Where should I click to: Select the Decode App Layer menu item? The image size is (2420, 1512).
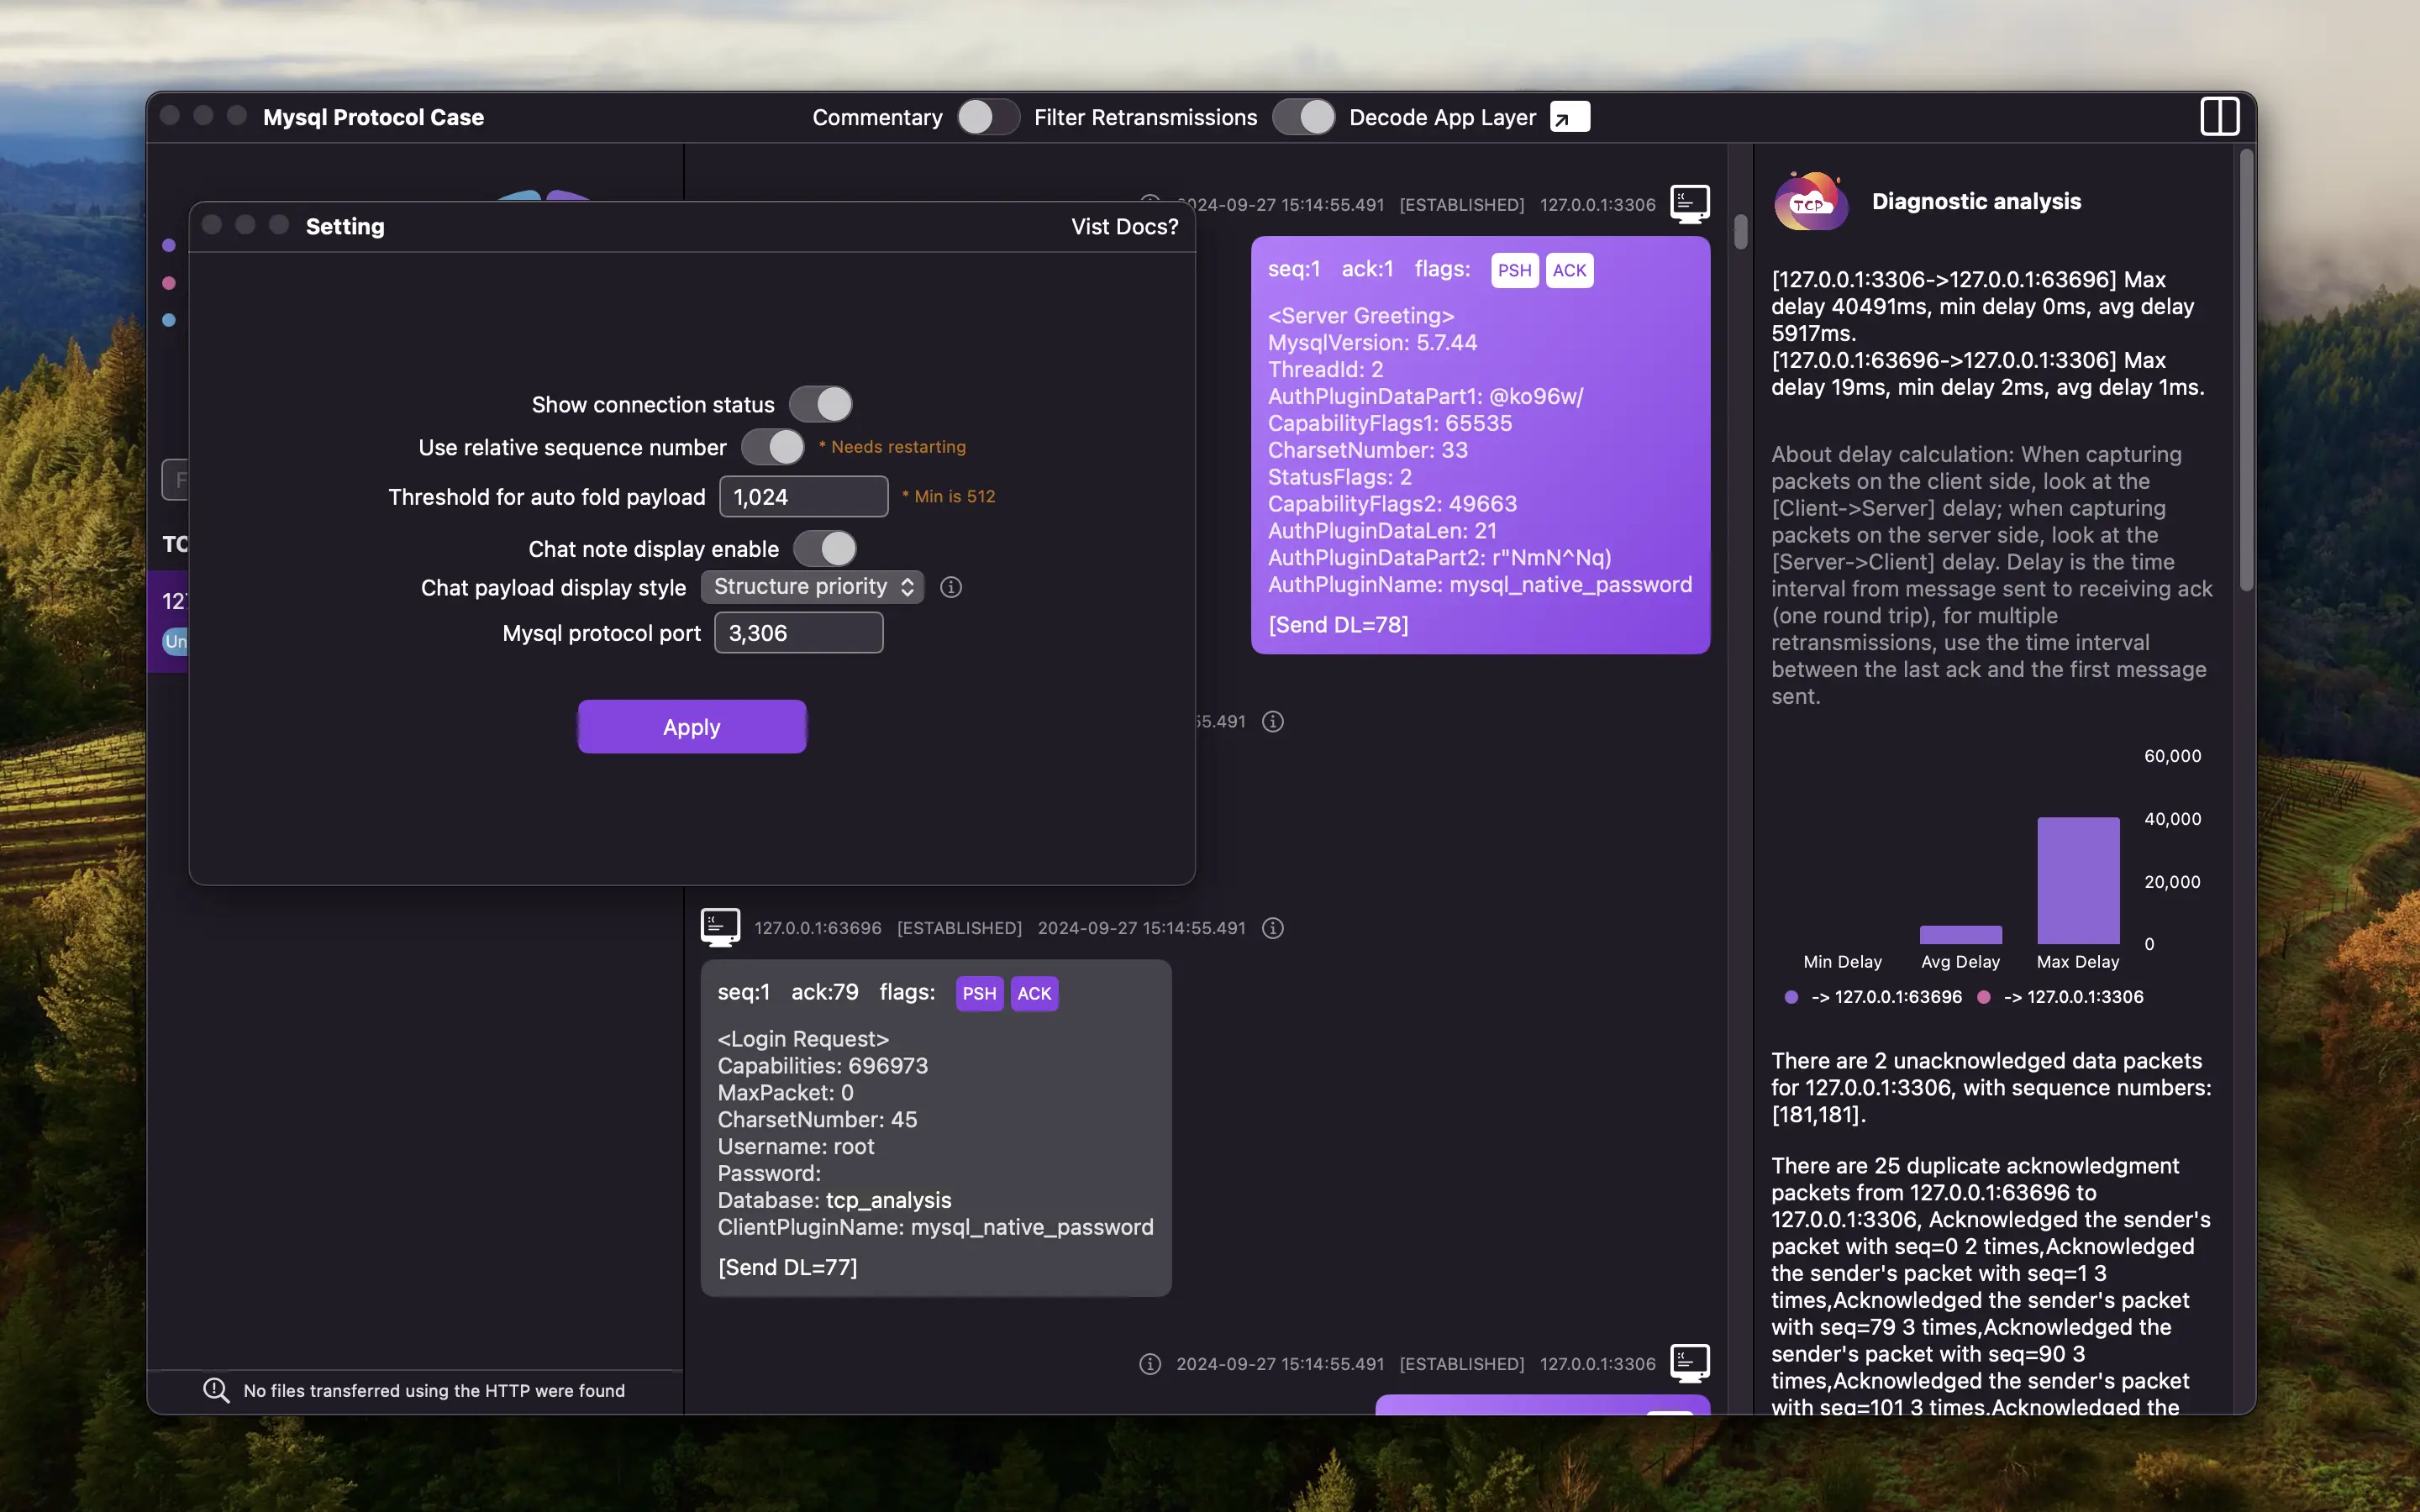pyautogui.click(x=1465, y=117)
